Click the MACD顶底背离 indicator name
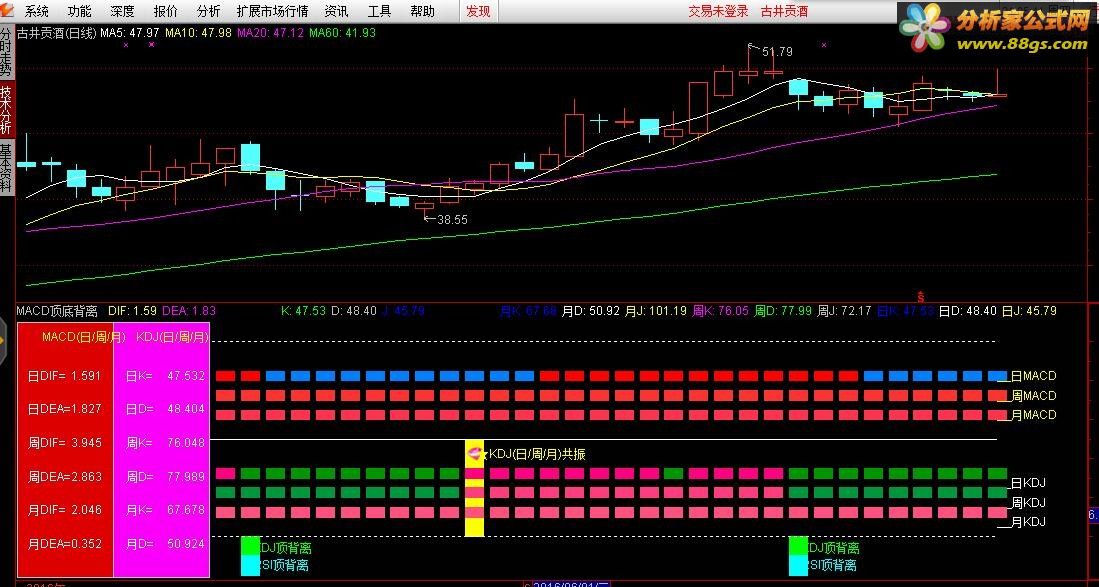Viewport: 1099px width, 587px height. click(x=57, y=311)
